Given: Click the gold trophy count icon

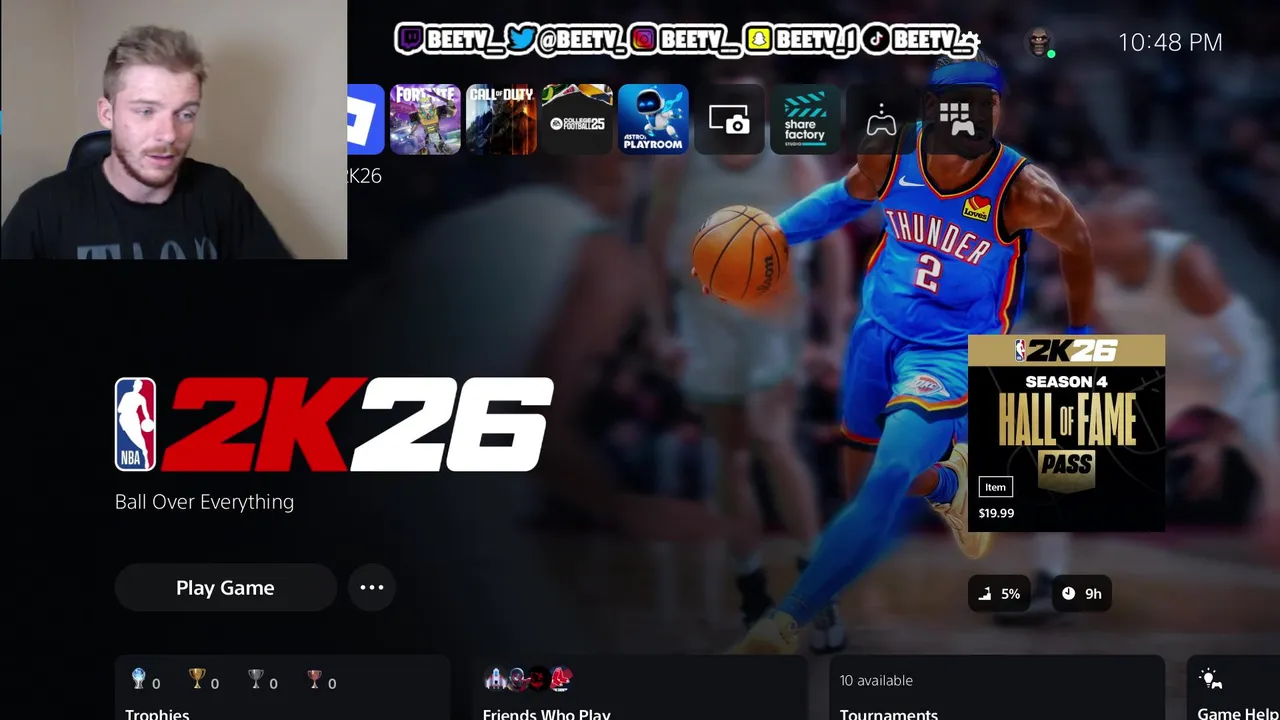Looking at the screenshot, I should click(x=197, y=680).
